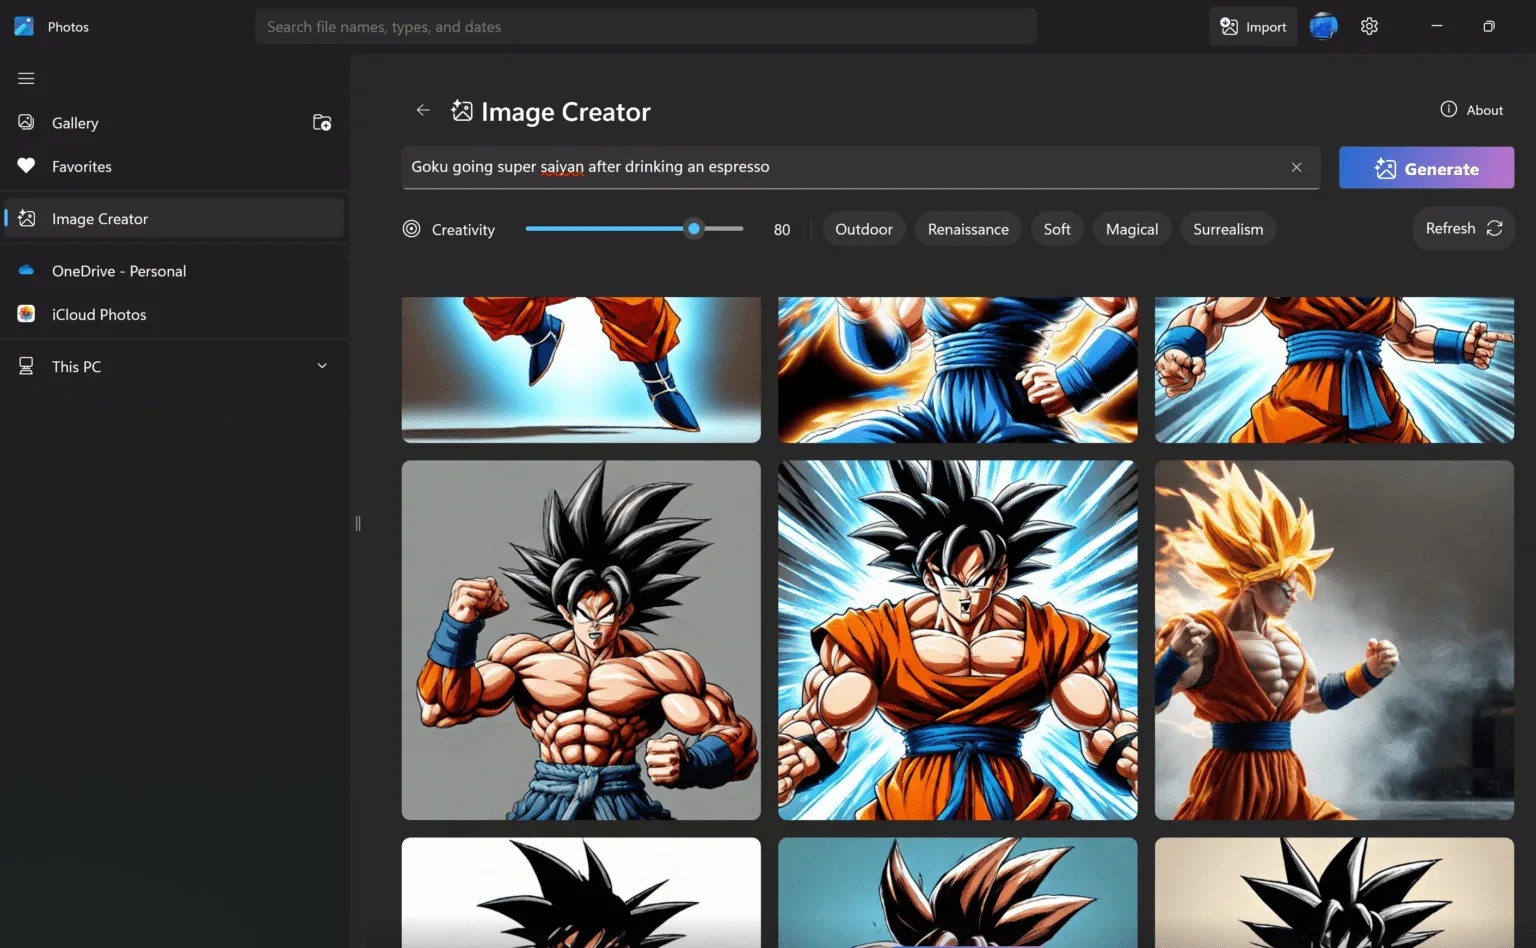Open the About info link
1536x948 pixels.
coord(1471,110)
